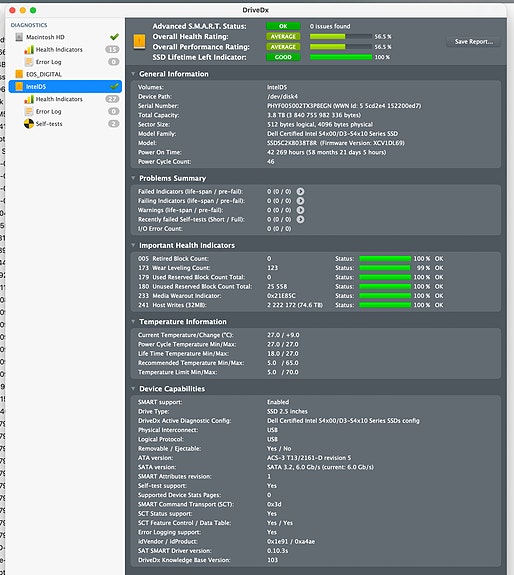This screenshot has width=514, height=575.
Task: Click the large drive icon in header
Action: (x=139, y=42)
